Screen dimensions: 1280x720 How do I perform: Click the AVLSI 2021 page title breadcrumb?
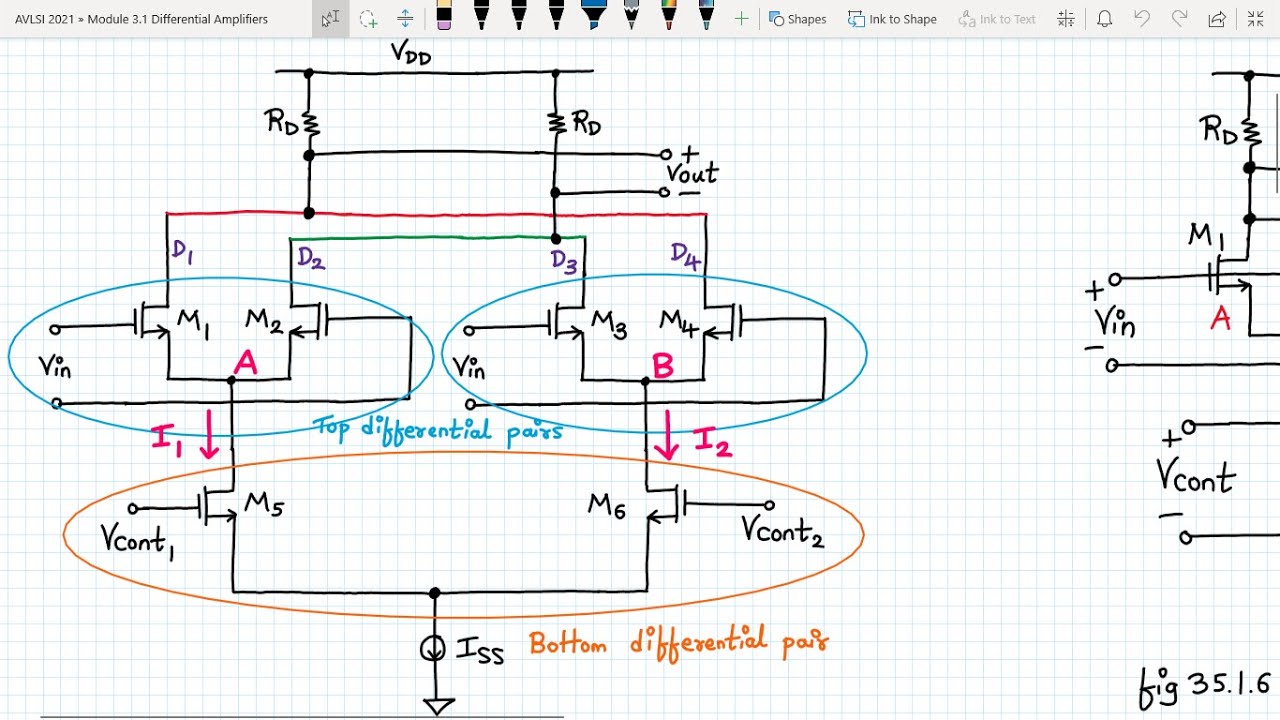pos(141,19)
